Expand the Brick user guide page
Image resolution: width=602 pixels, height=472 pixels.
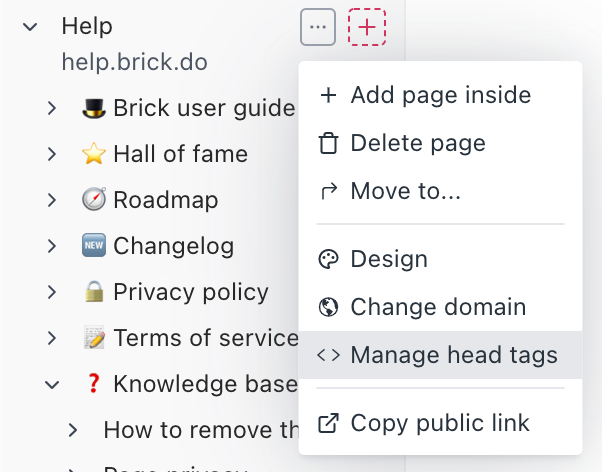point(52,108)
